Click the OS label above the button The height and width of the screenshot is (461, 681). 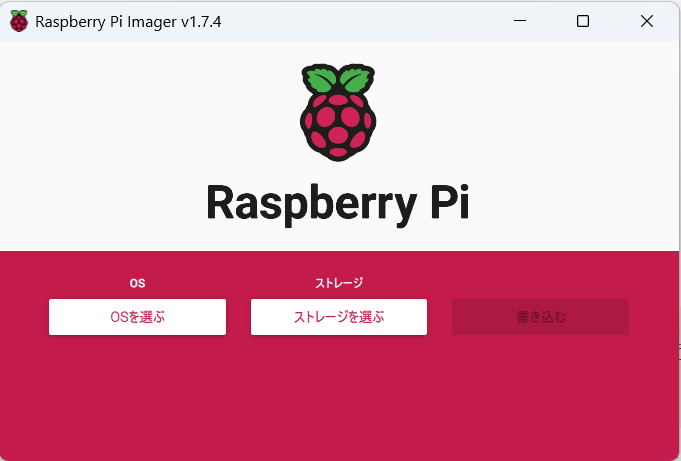pos(137,283)
